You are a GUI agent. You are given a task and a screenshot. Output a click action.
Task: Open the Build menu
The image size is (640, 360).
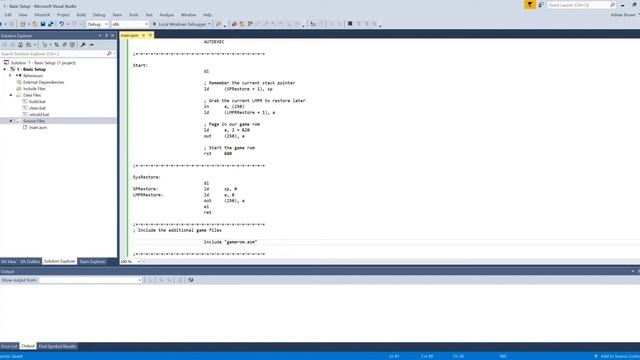point(81,15)
